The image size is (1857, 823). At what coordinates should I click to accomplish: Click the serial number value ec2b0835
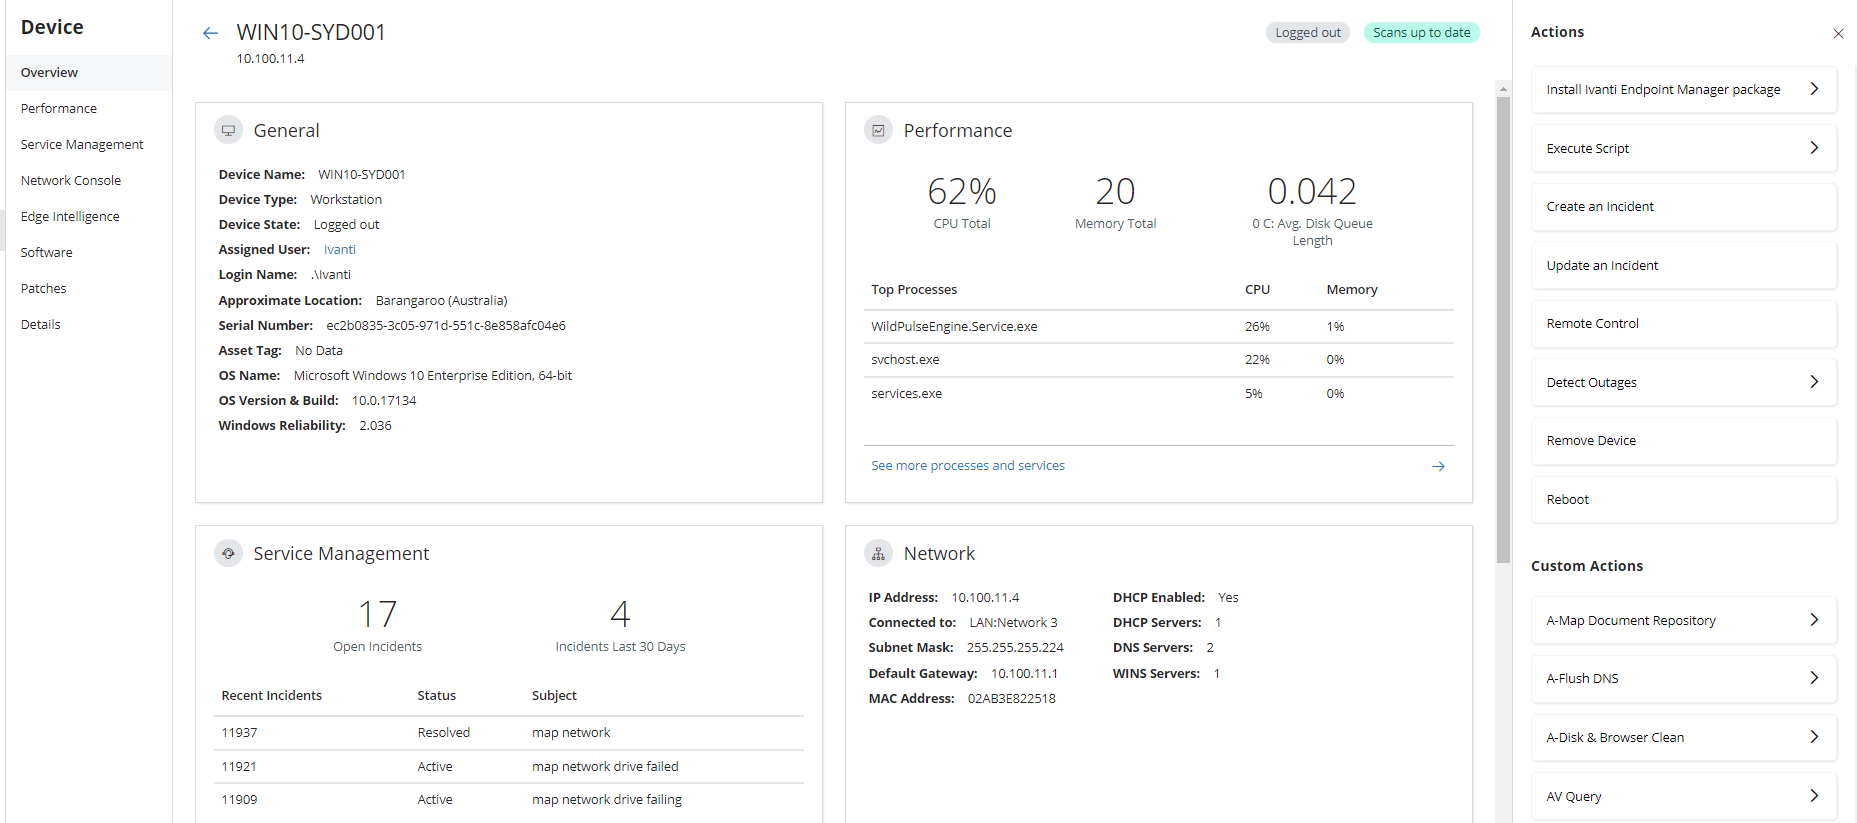pyautogui.click(x=446, y=326)
